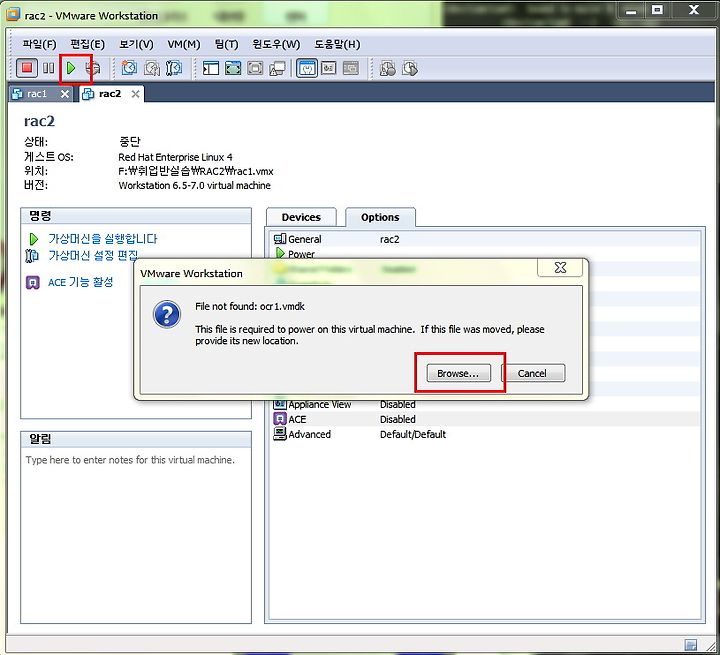Viewport: 720px width, 655px height.
Task: Close the rac1 tab
Action: 65,94
